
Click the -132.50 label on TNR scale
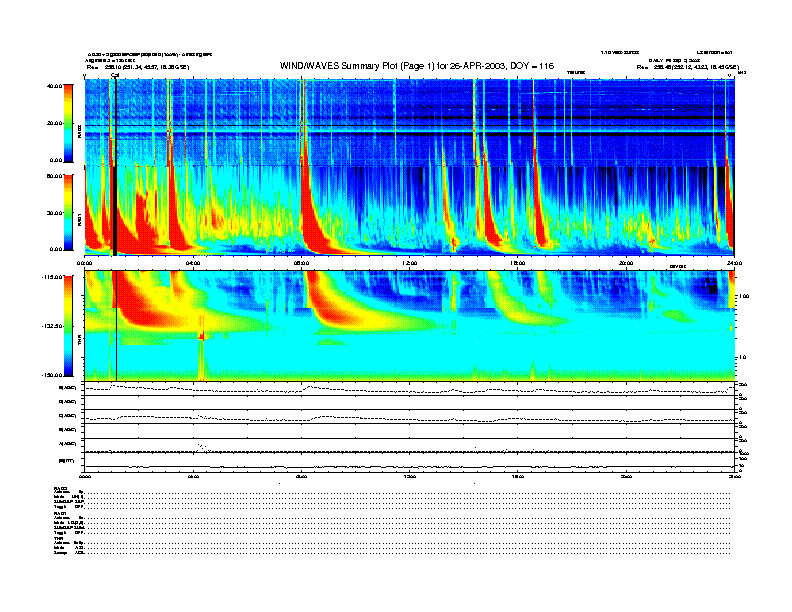[x=52, y=326]
